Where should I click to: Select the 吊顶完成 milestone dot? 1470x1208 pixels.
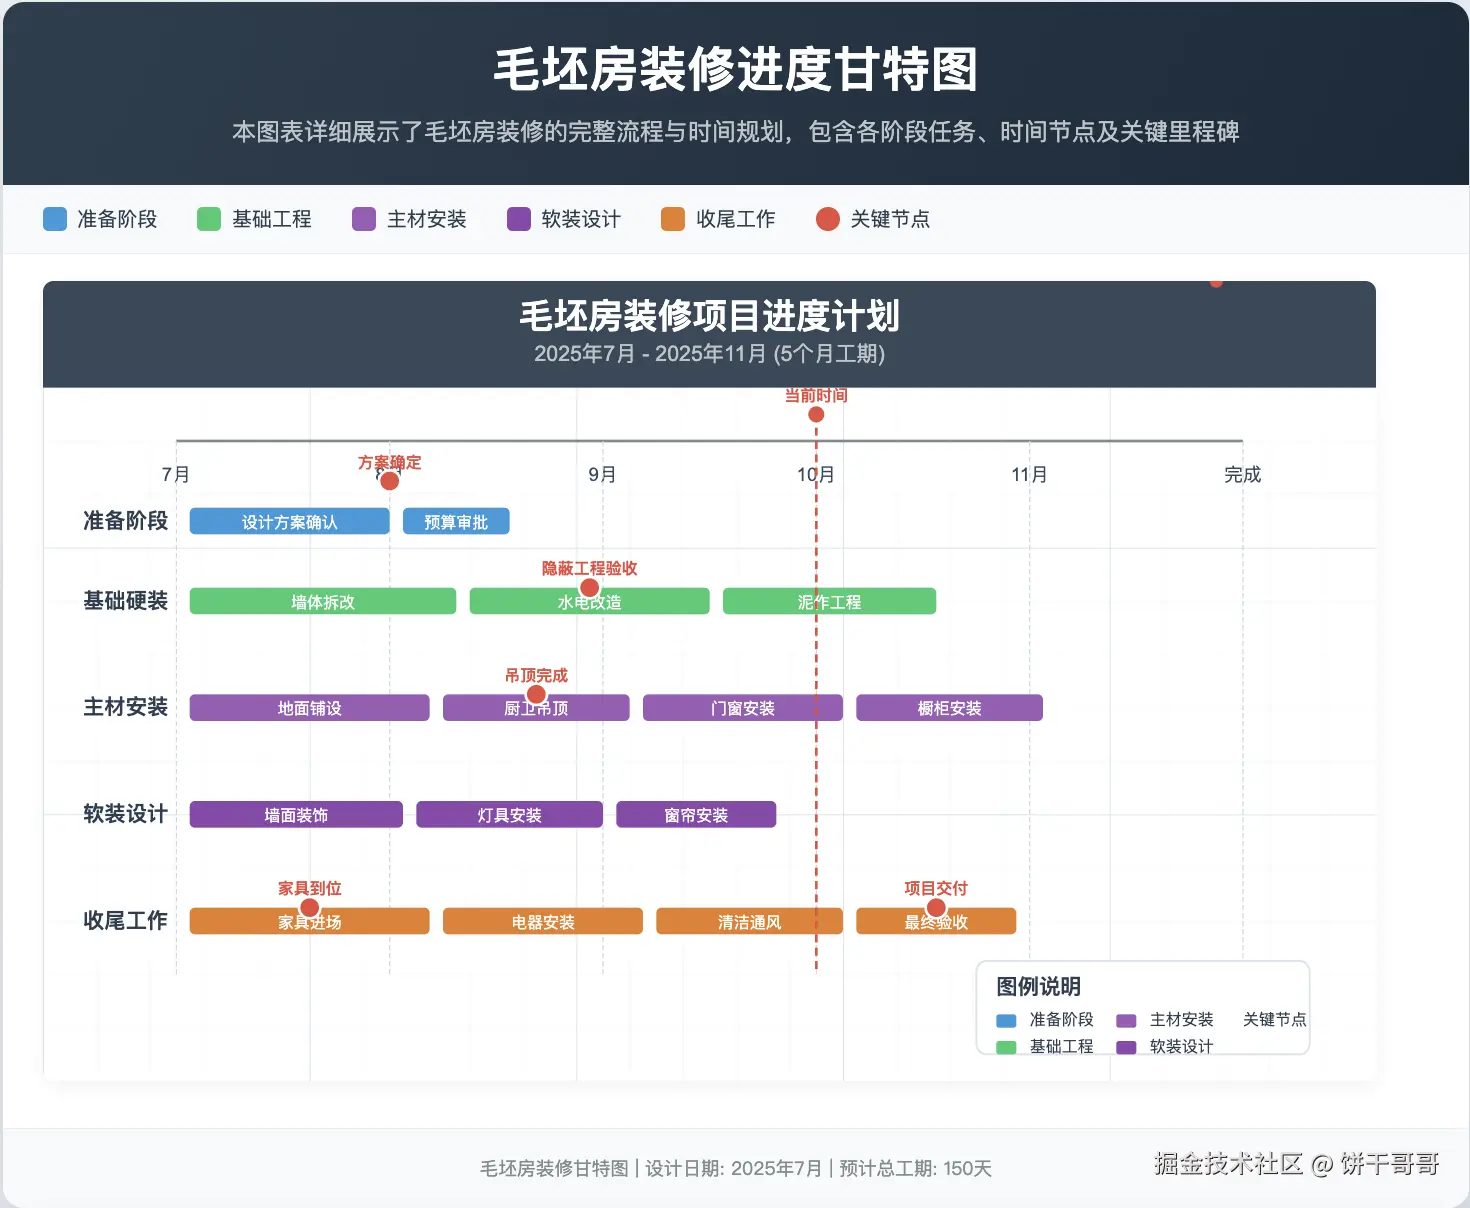536,694
